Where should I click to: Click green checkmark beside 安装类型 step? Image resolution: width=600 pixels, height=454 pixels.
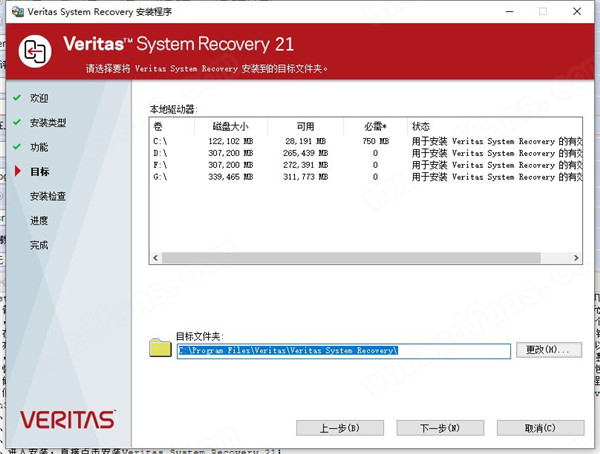pos(16,122)
